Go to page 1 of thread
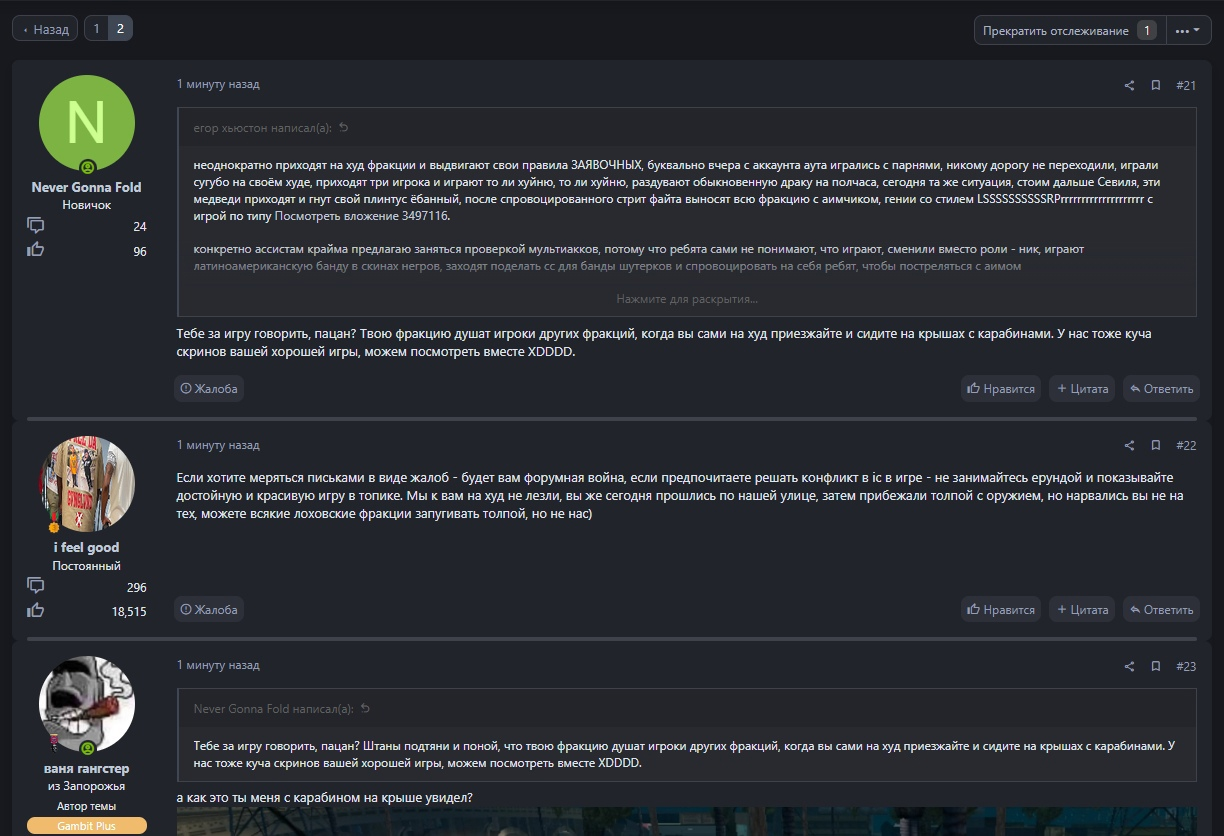 click(96, 29)
